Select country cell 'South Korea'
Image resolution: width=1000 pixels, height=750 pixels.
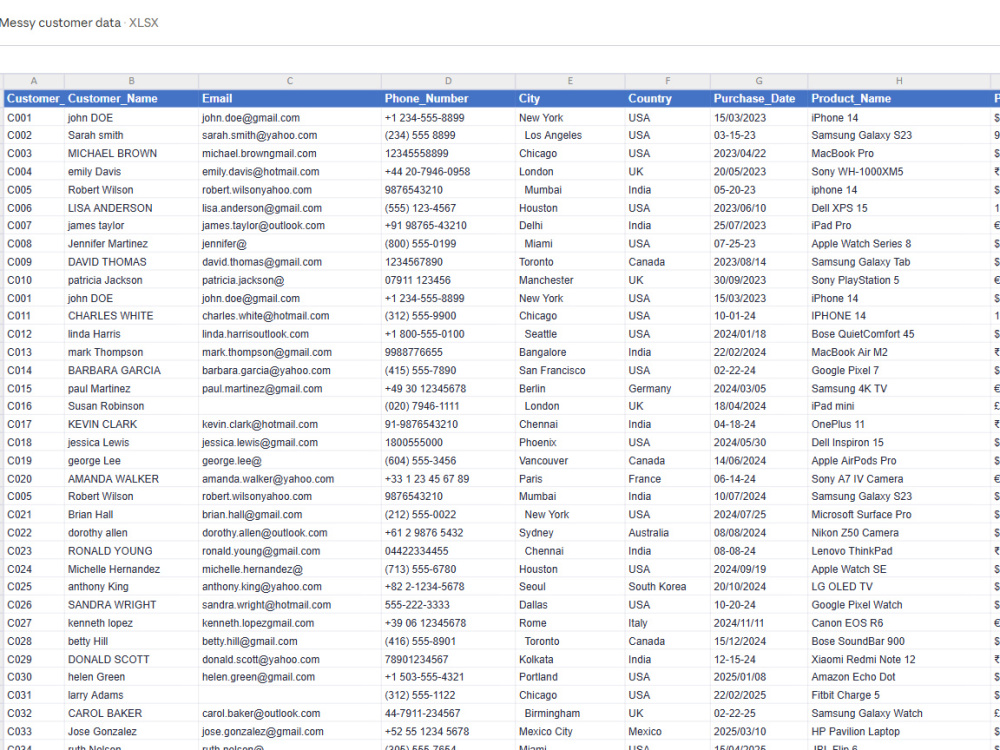point(668,587)
